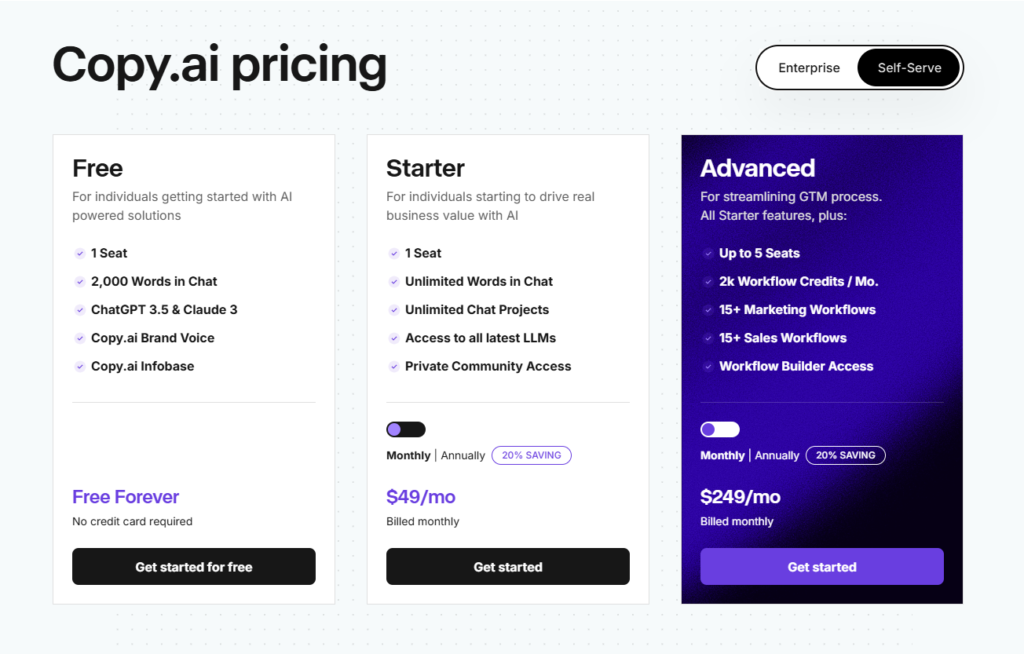Click Get started in the Starter plan
Viewport: 1024px width, 654px height.
pos(508,566)
